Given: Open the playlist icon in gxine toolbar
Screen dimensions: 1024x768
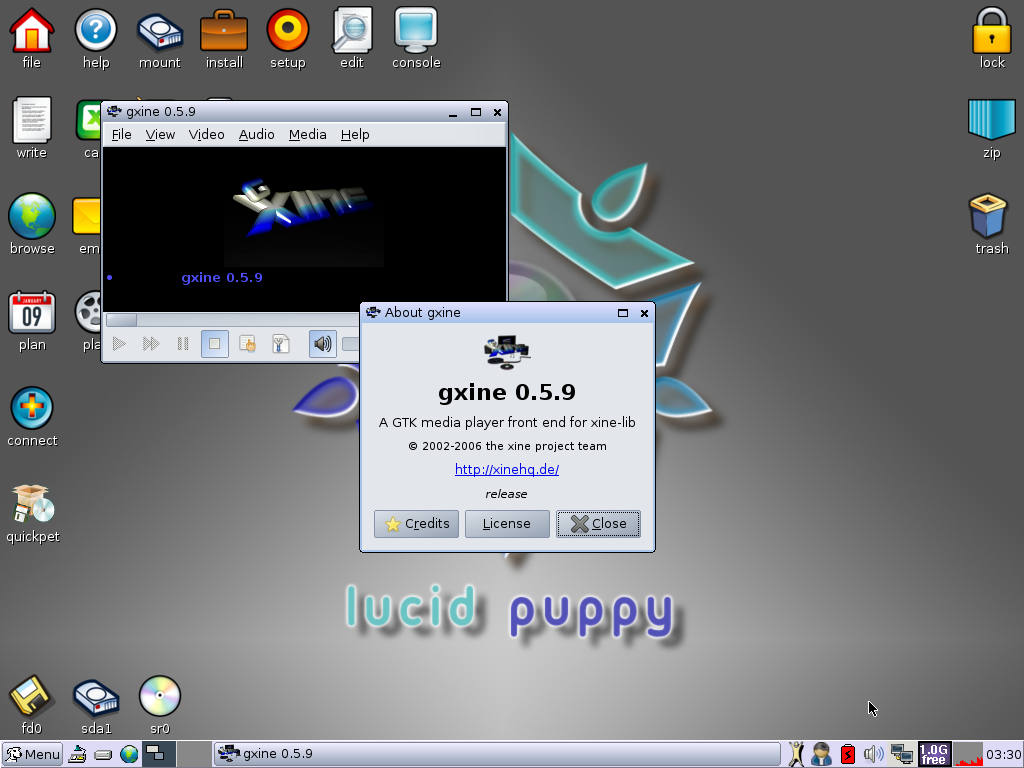Looking at the screenshot, I should point(248,344).
